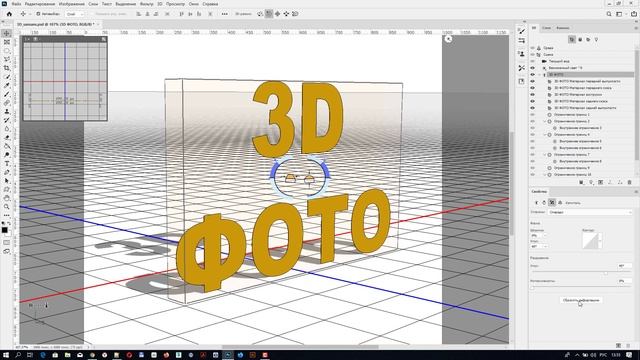Open the Coordinates icon in the Properties panel
This screenshot has height=360, width=640.
point(560,202)
